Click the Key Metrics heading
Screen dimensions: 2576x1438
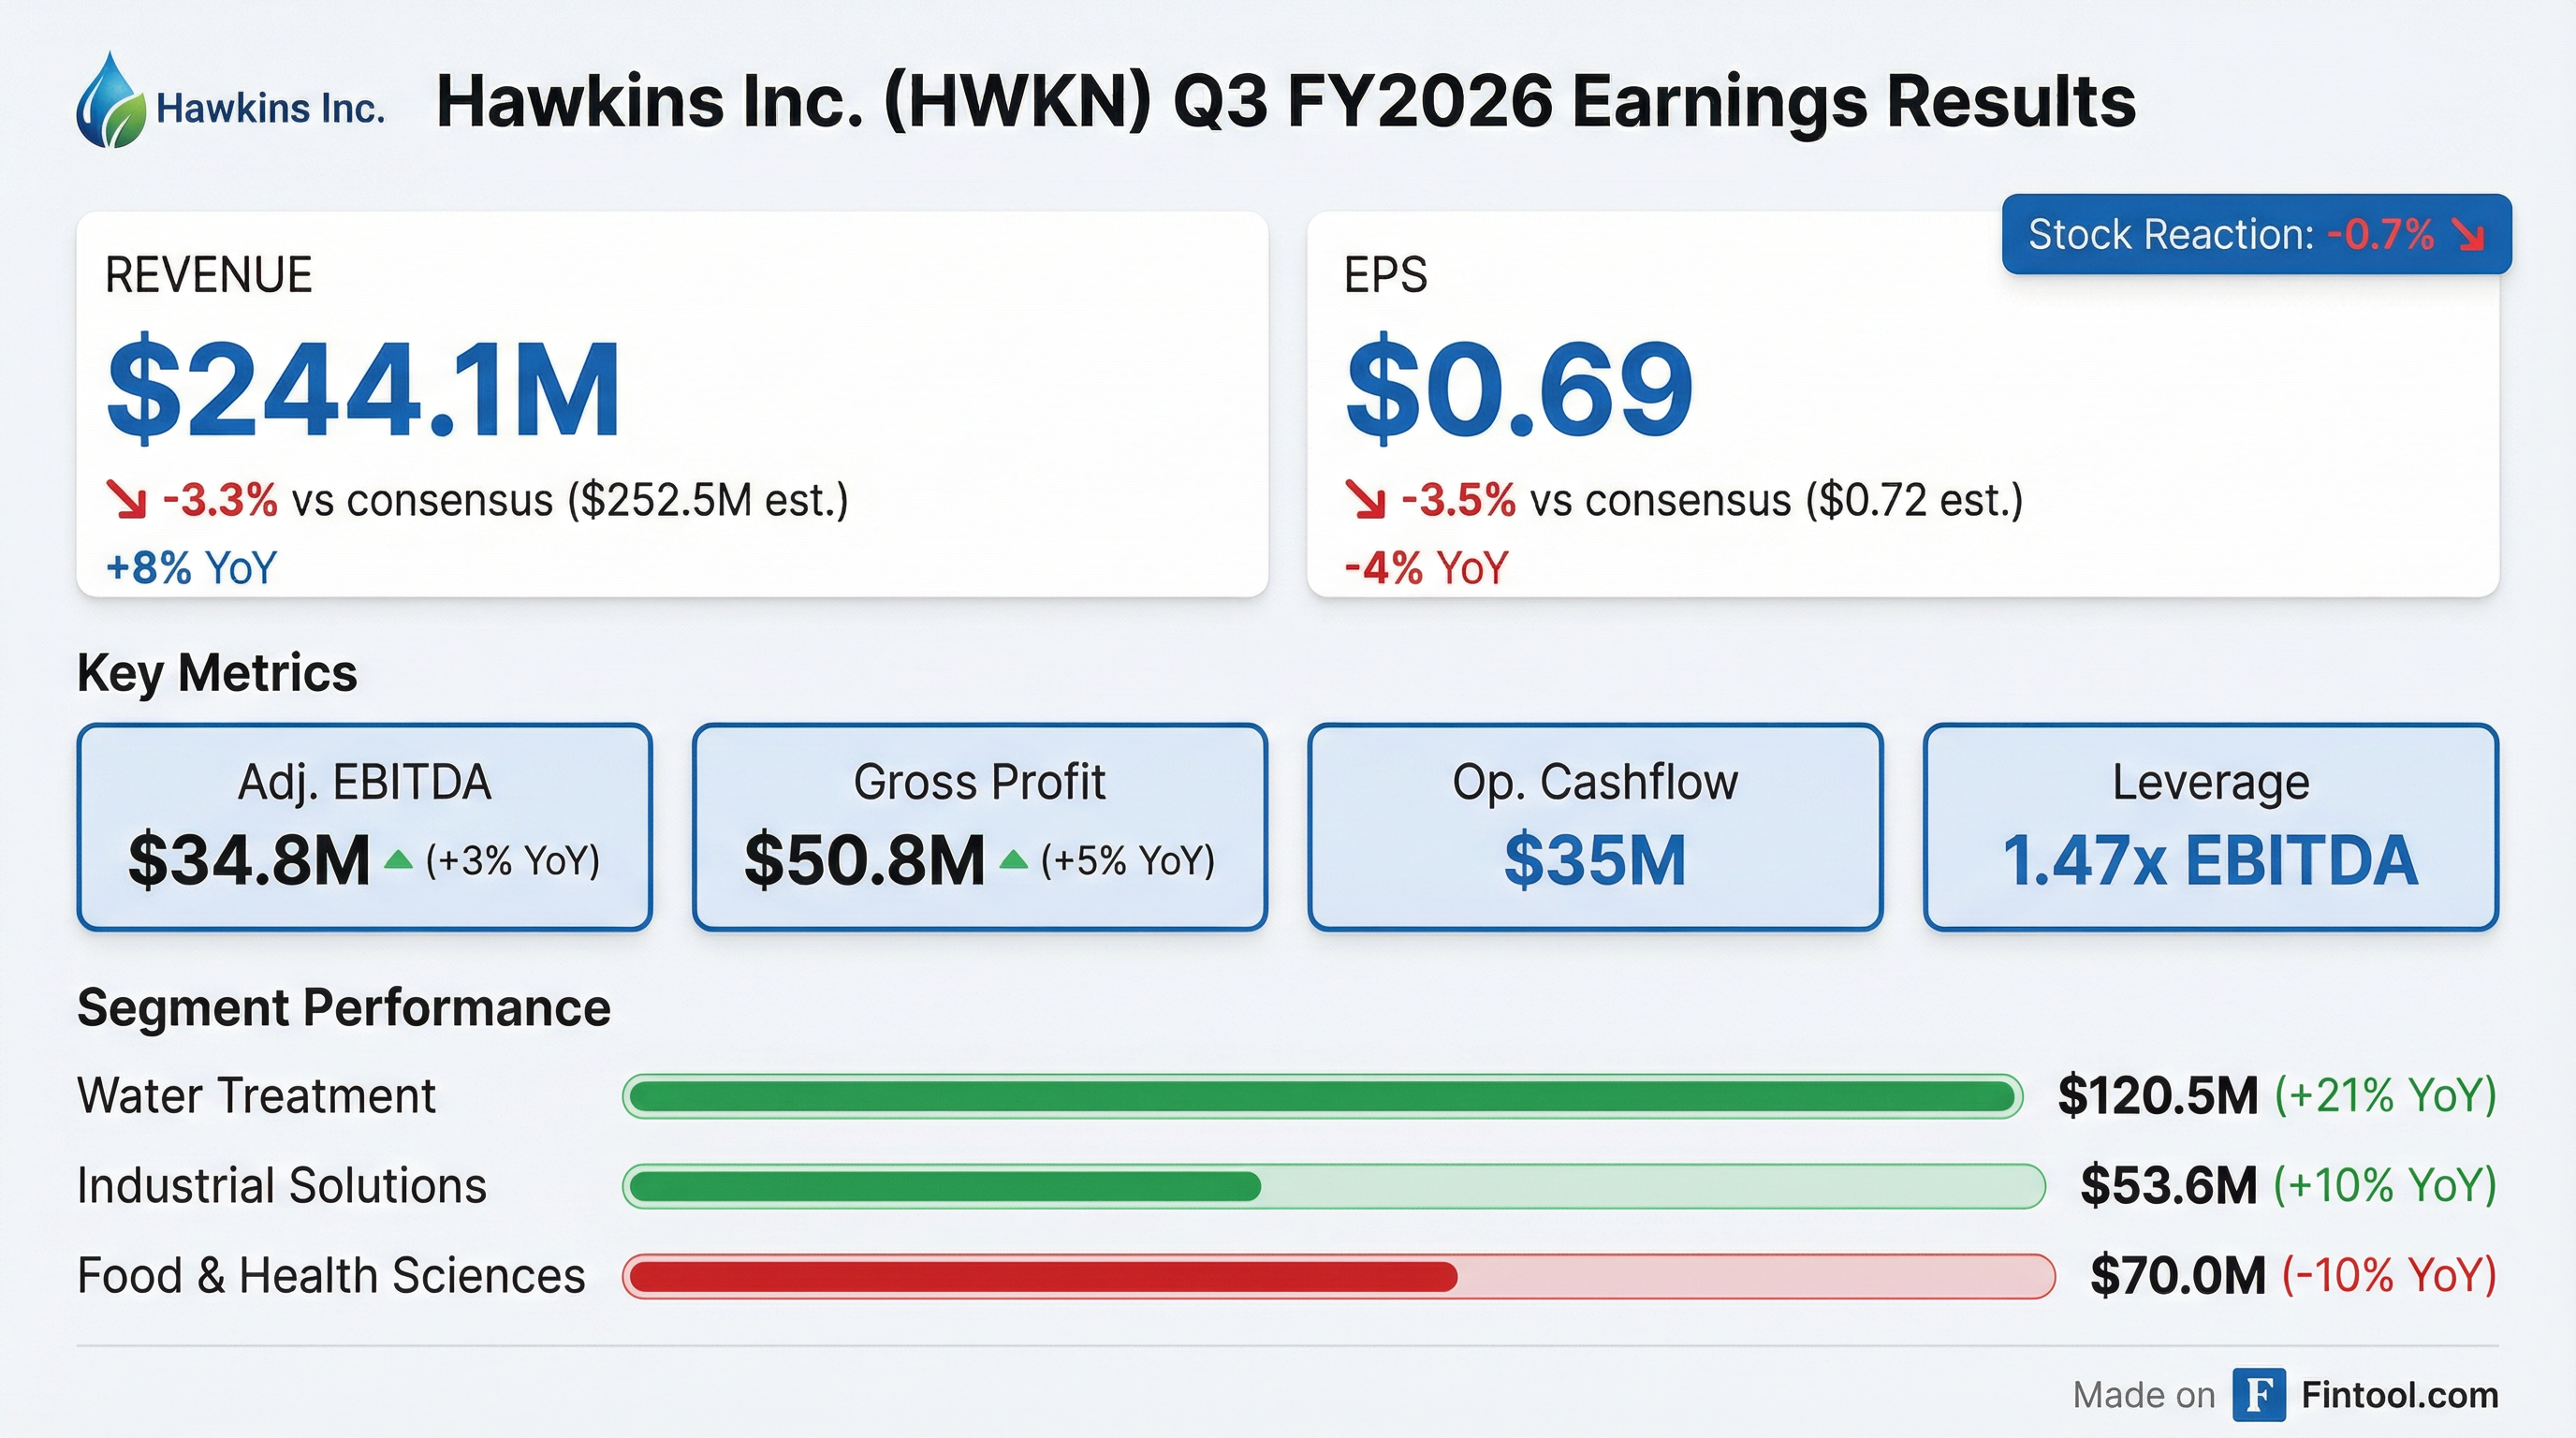pyautogui.click(x=217, y=672)
